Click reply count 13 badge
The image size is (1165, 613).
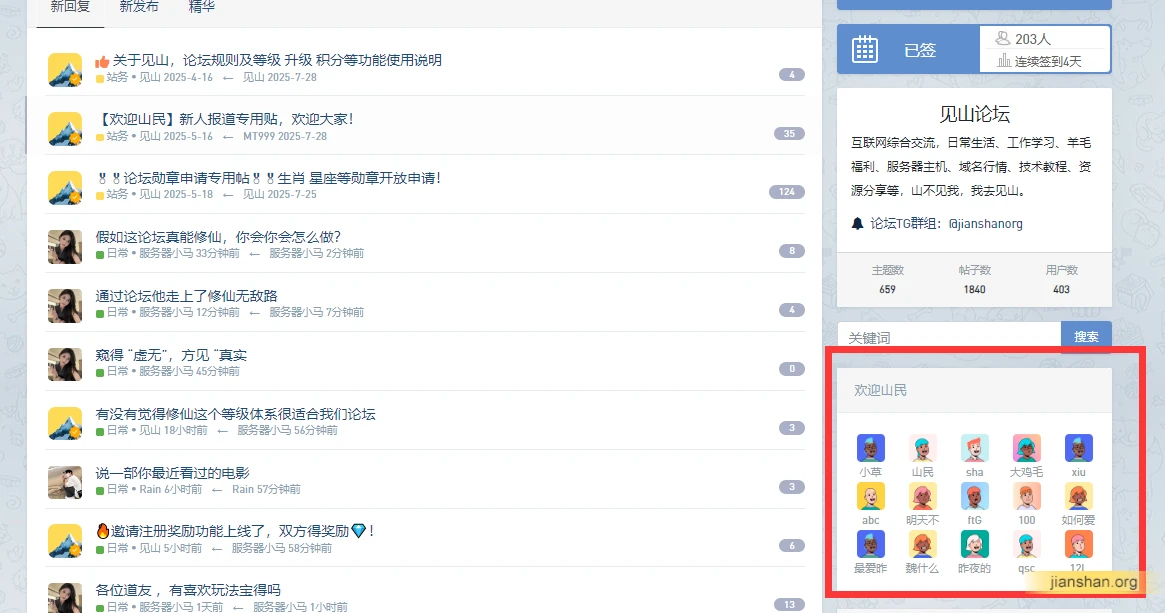(789, 605)
